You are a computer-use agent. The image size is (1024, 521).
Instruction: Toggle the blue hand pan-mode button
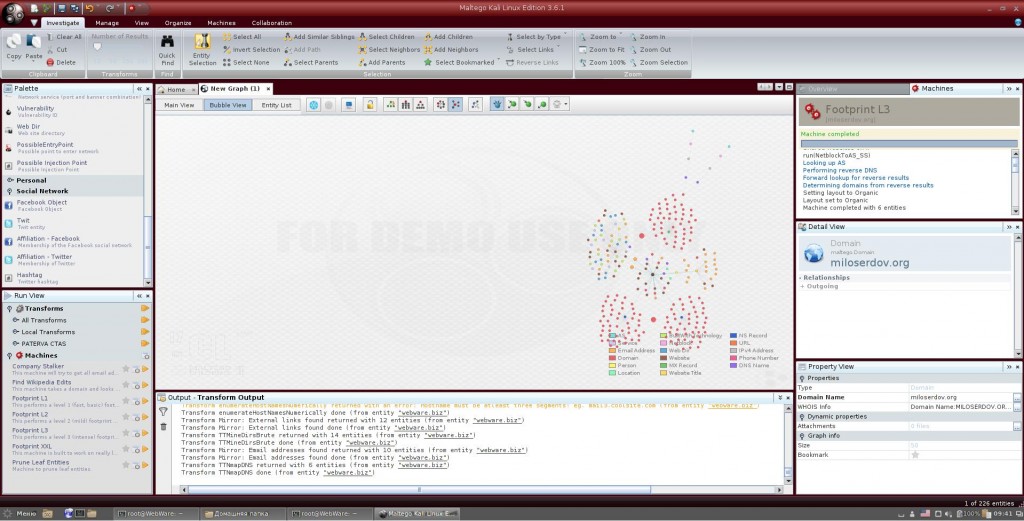point(497,104)
